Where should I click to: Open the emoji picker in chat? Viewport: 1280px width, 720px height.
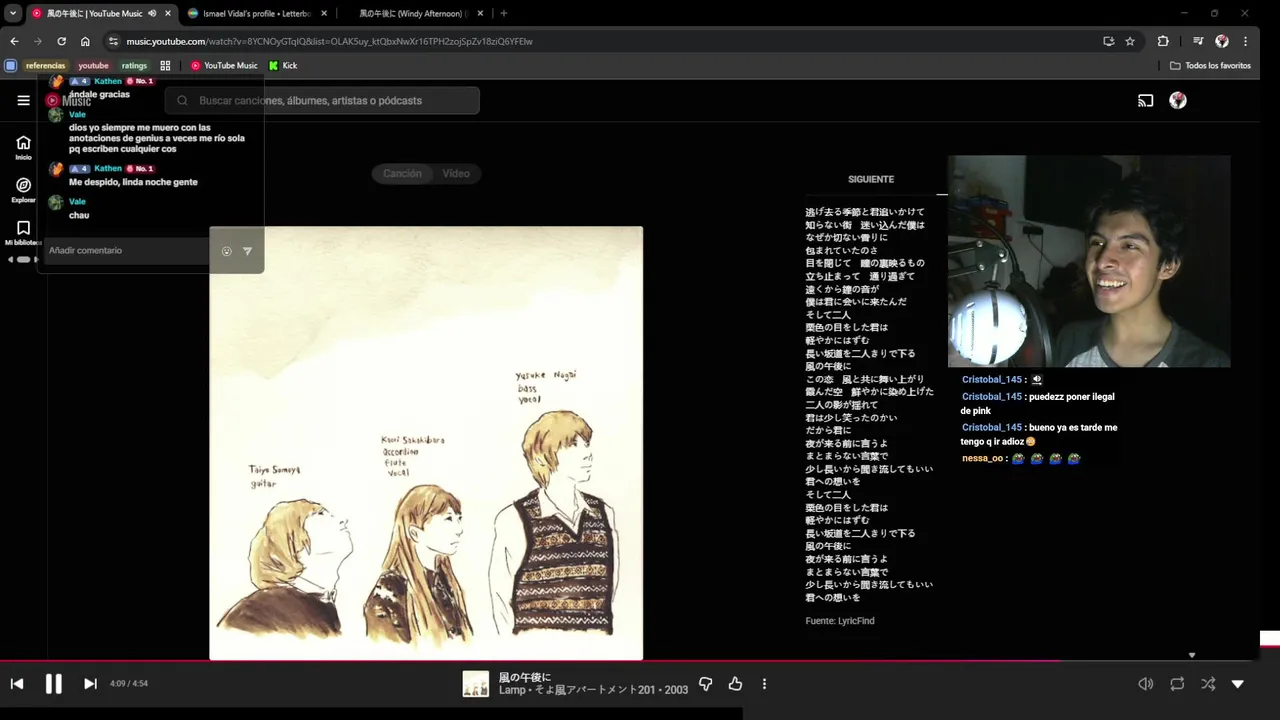(x=226, y=251)
